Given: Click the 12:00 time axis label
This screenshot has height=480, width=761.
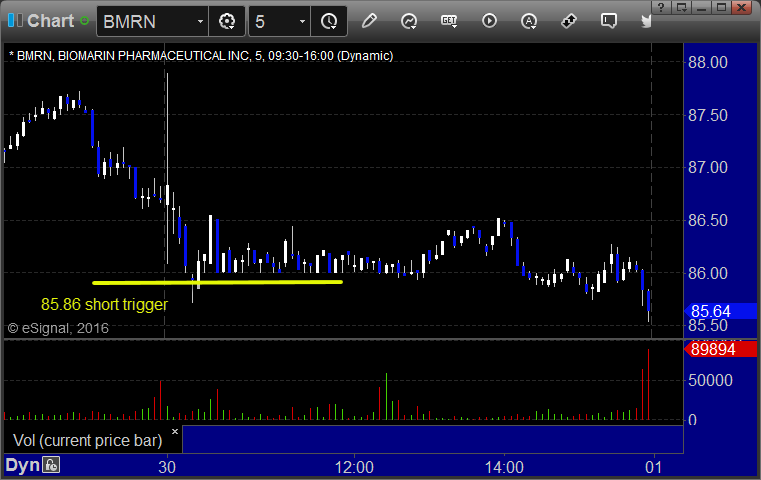Looking at the screenshot, I should point(354,467).
